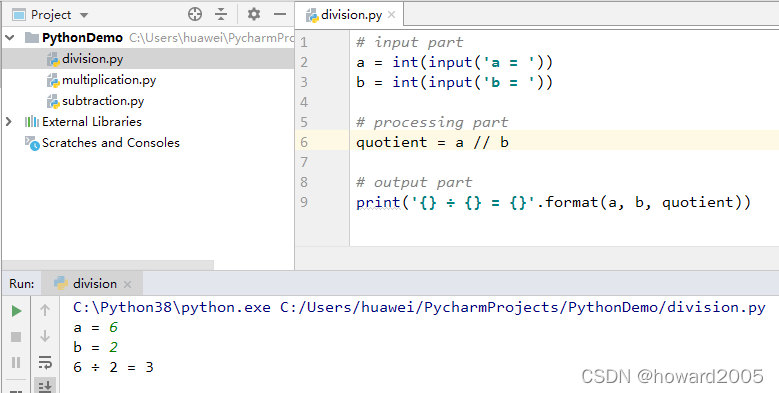Click the 'b = 2' console line

95,347
